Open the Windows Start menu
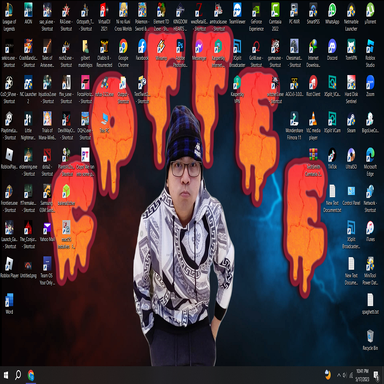This screenshot has height=384, width=384. 6,375
